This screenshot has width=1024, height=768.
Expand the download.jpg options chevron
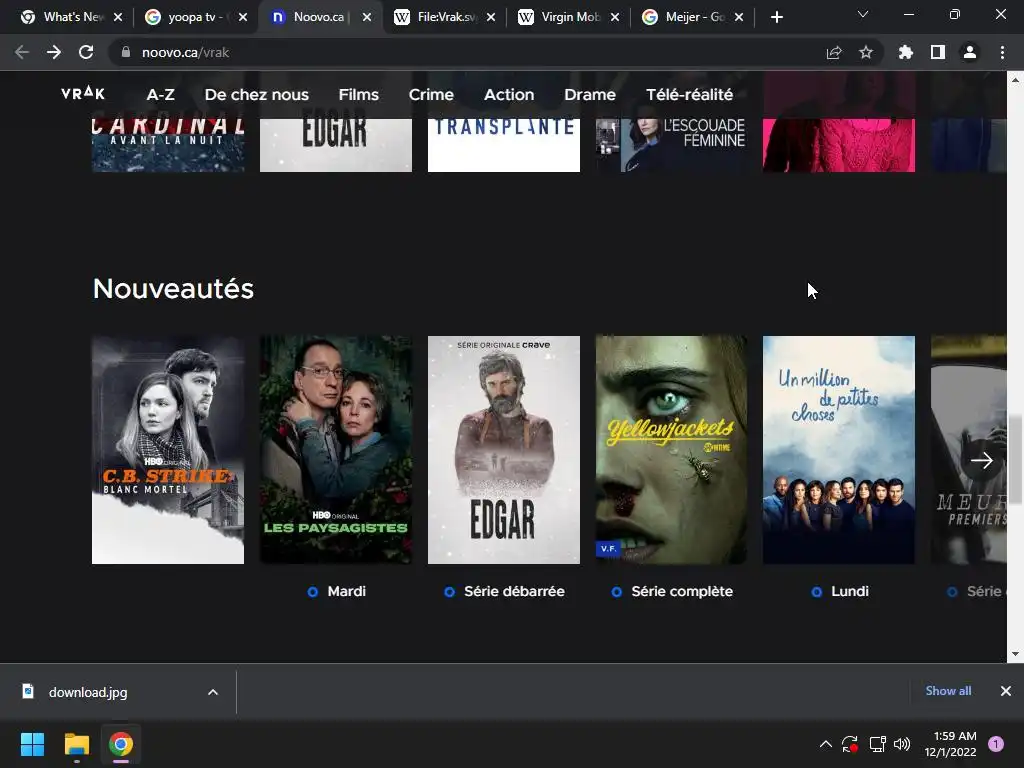(213, 692)
